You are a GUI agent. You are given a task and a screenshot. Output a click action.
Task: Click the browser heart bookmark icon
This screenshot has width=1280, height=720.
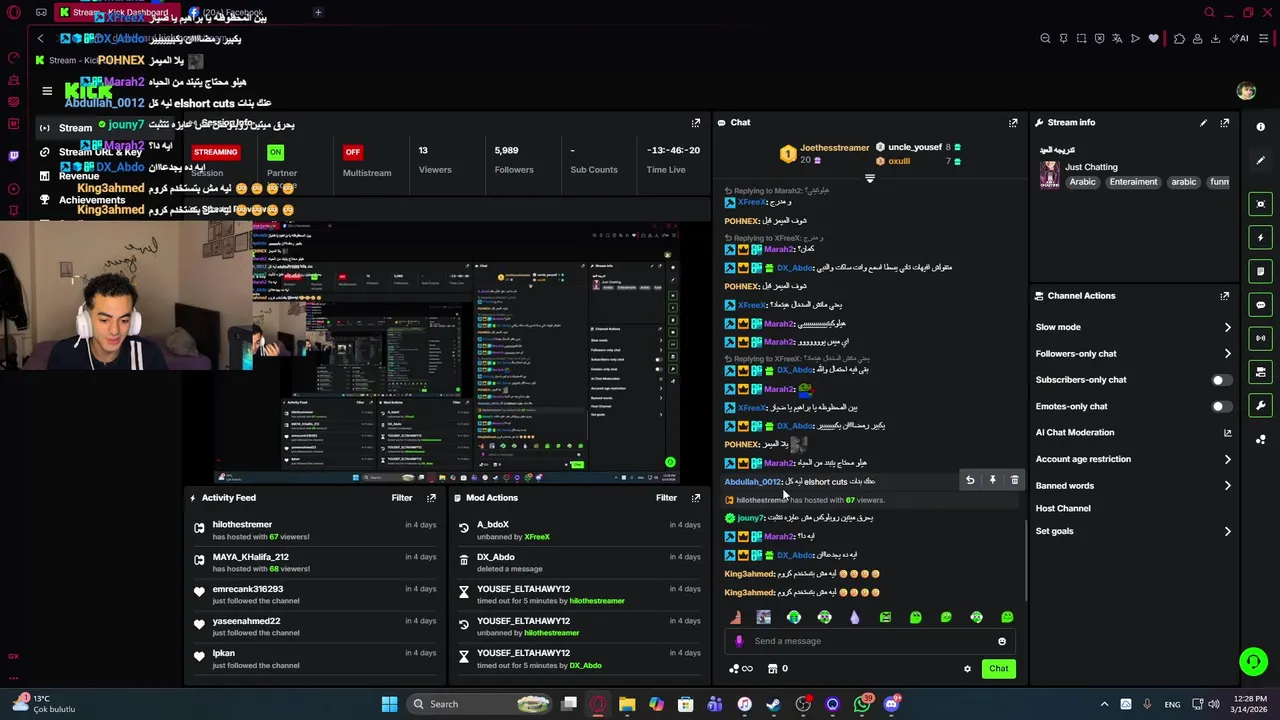pyautogui.click(x=1153, y=39)
